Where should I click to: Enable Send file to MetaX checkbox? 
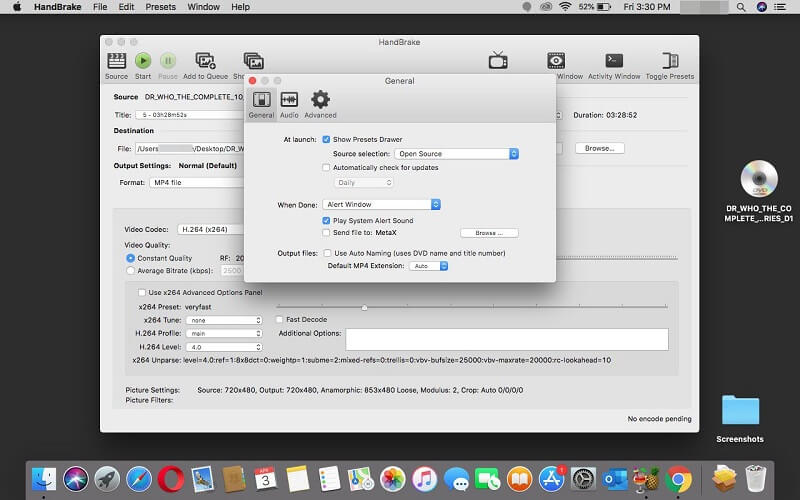tap(326, 233)
